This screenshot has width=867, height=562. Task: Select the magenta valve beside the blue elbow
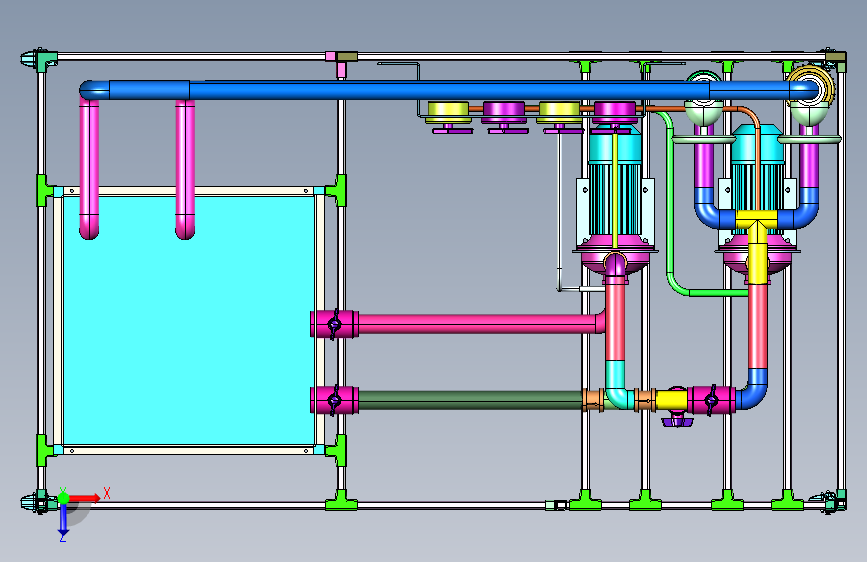(711, 400)
